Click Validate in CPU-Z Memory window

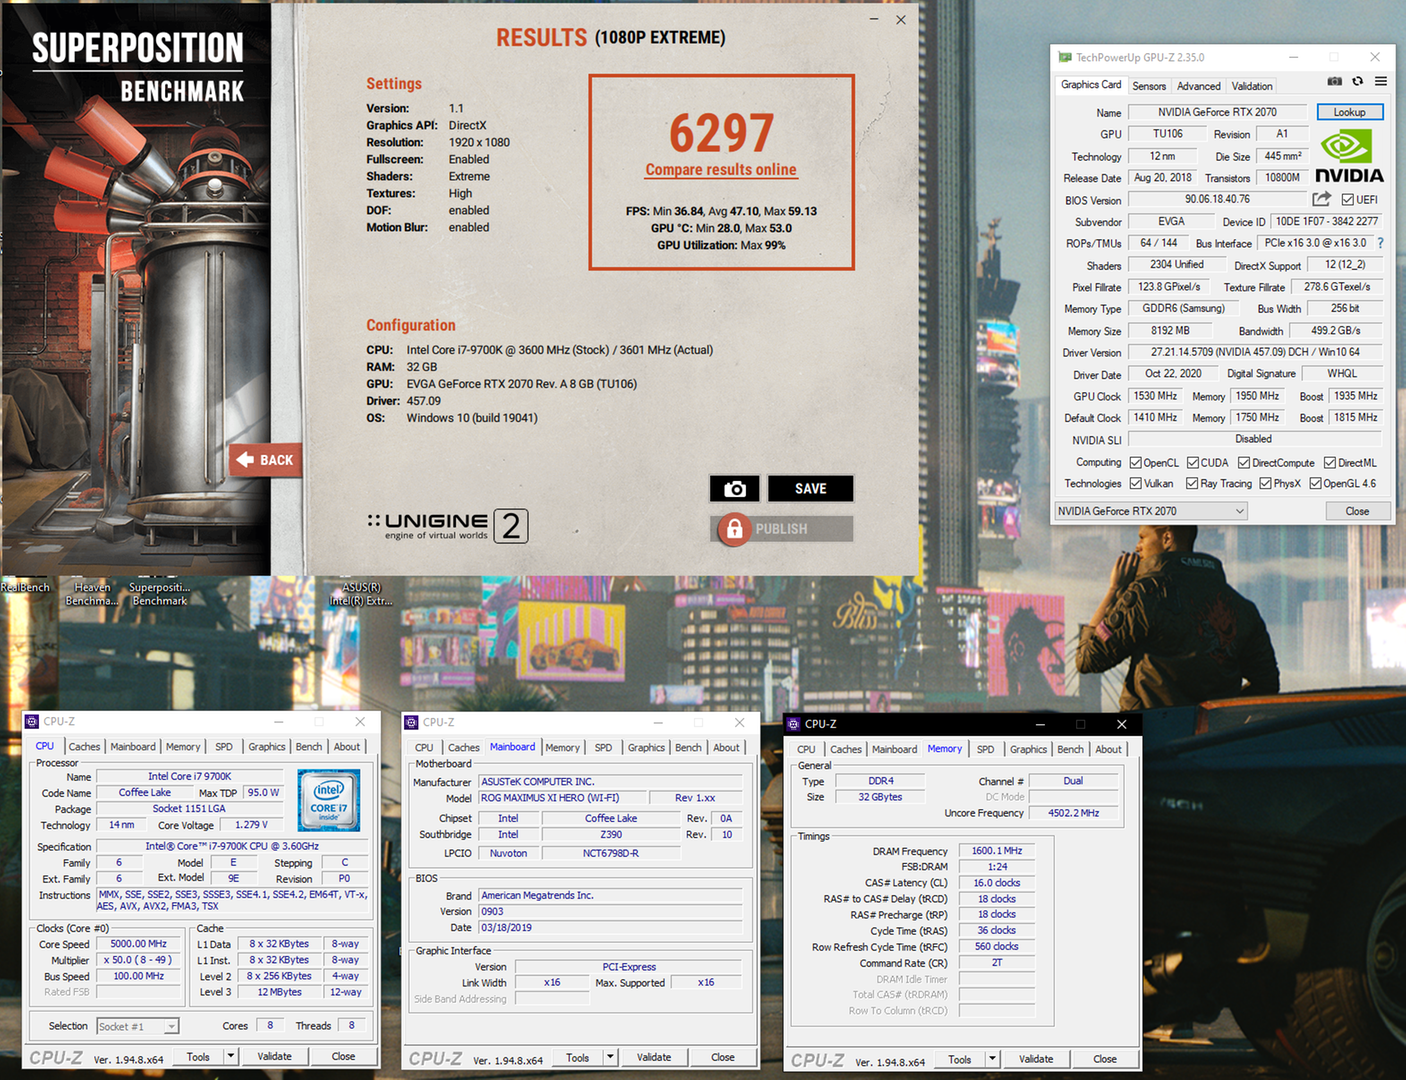click(1036, 1059)
